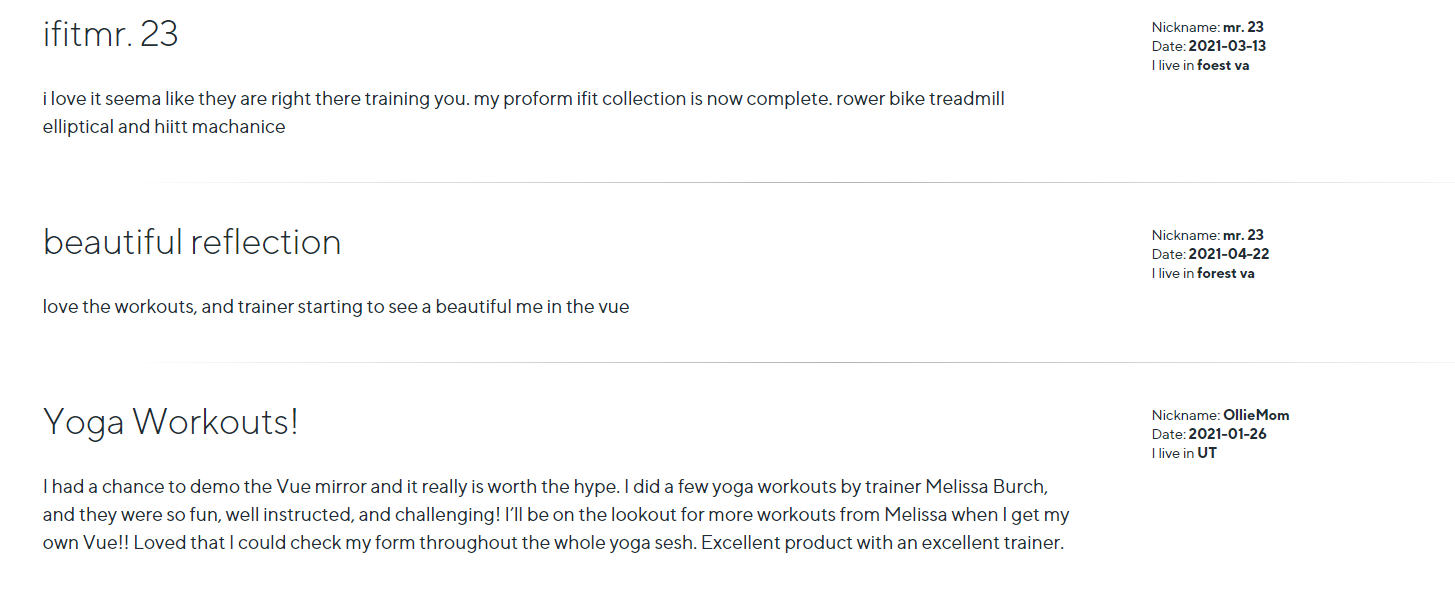Click the date 2021-01-26
The image size is (1455, 595).
(x=1227, y=434)
